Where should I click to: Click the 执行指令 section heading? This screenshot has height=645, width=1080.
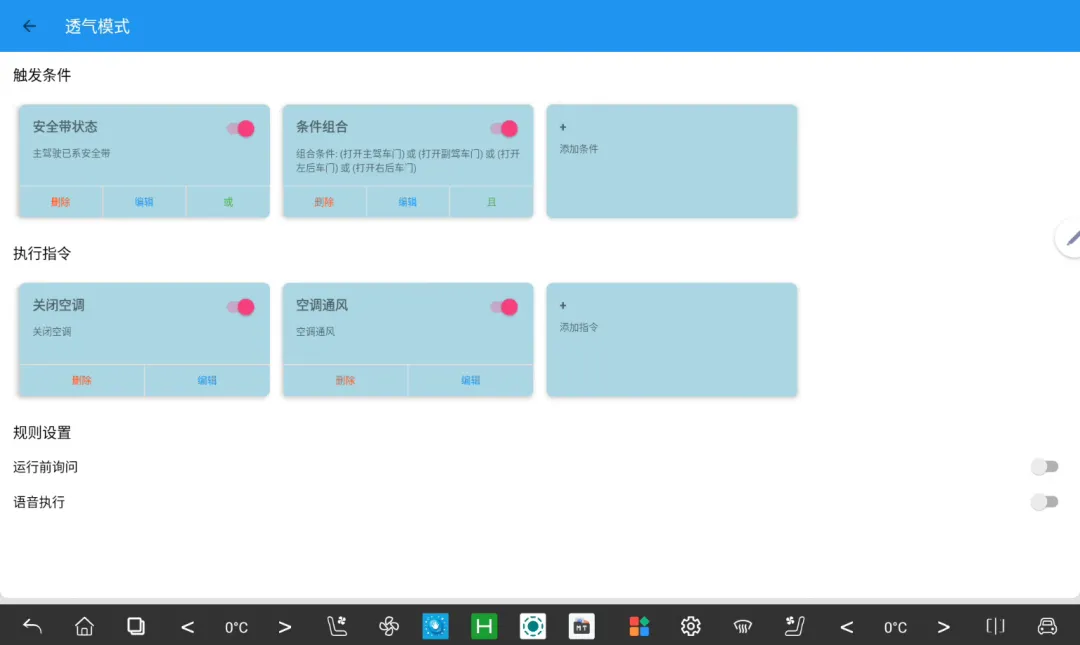42,254
